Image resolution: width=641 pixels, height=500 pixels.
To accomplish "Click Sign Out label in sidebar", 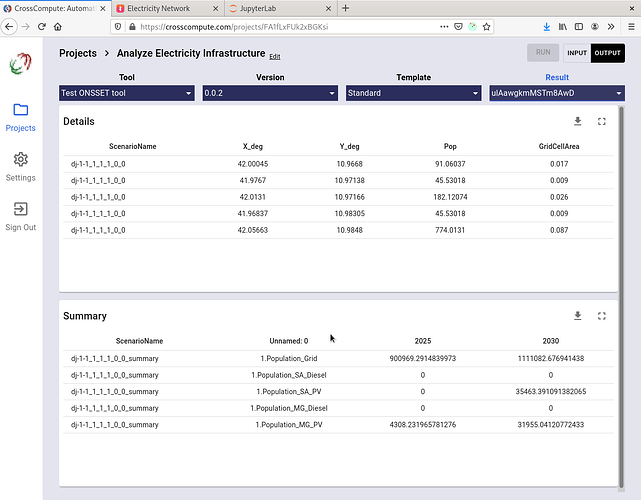I will (x=20, y=227).
